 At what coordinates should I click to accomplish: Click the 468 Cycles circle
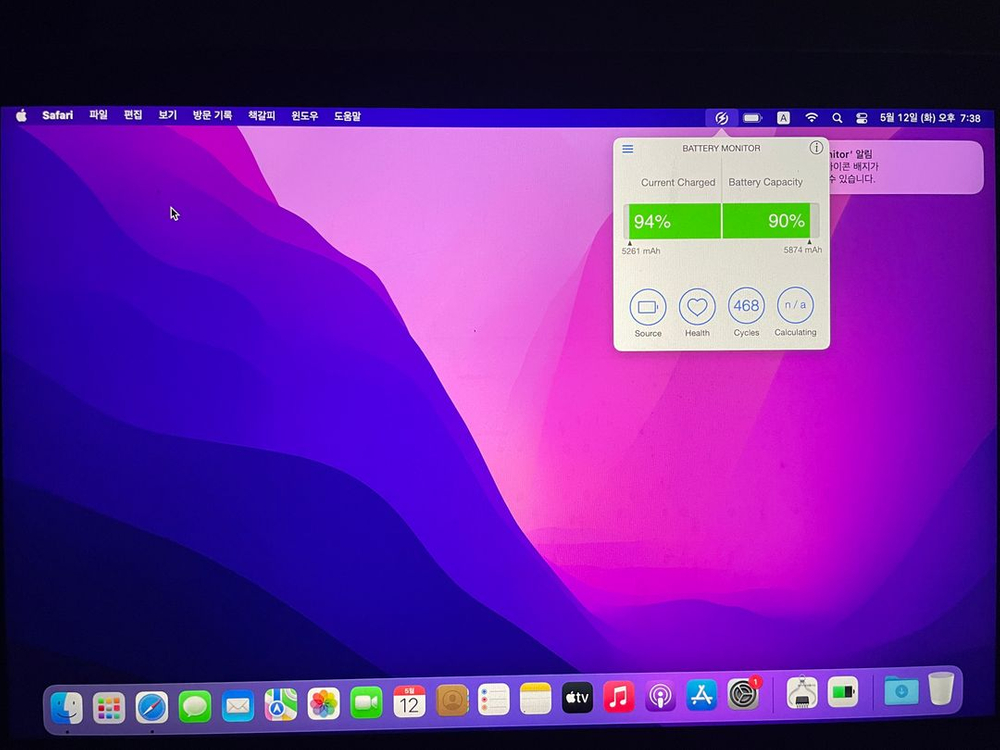coord(746,306)
